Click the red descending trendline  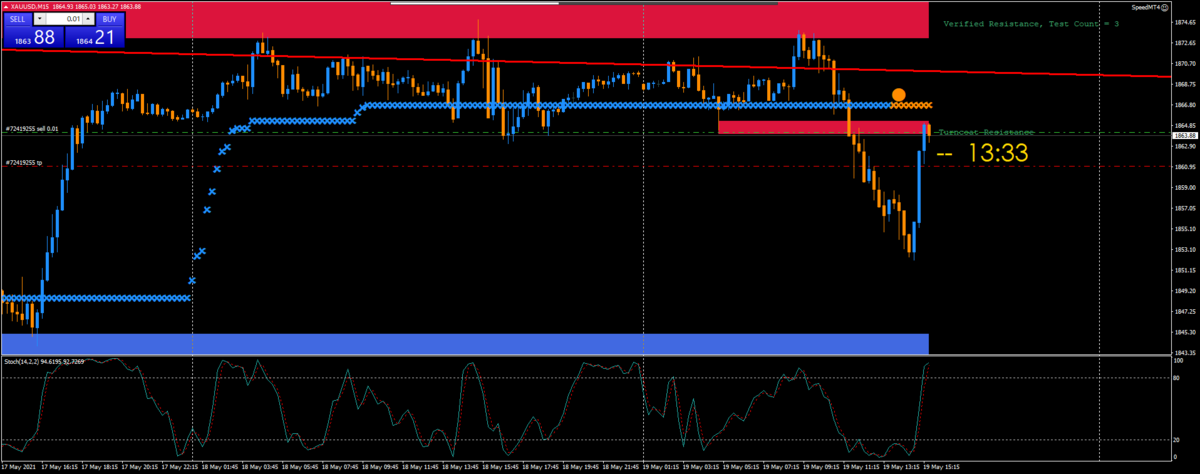click(x=585, y=63)
